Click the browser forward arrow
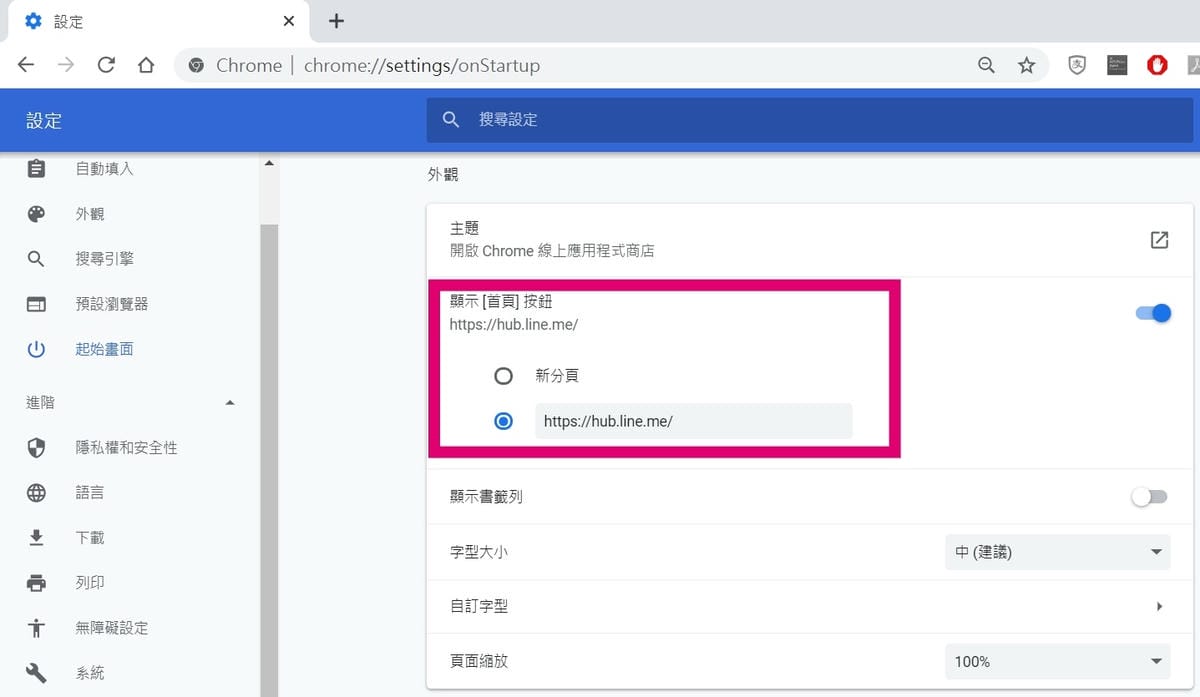This screenshot has height=697, width=1200. click(66, 65)
